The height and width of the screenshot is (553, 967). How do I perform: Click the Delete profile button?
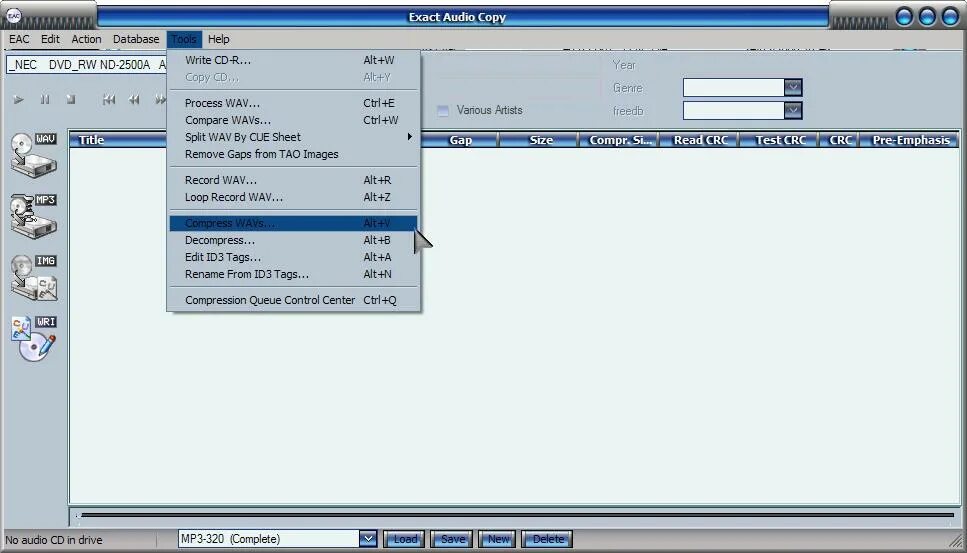coord(548,539)
